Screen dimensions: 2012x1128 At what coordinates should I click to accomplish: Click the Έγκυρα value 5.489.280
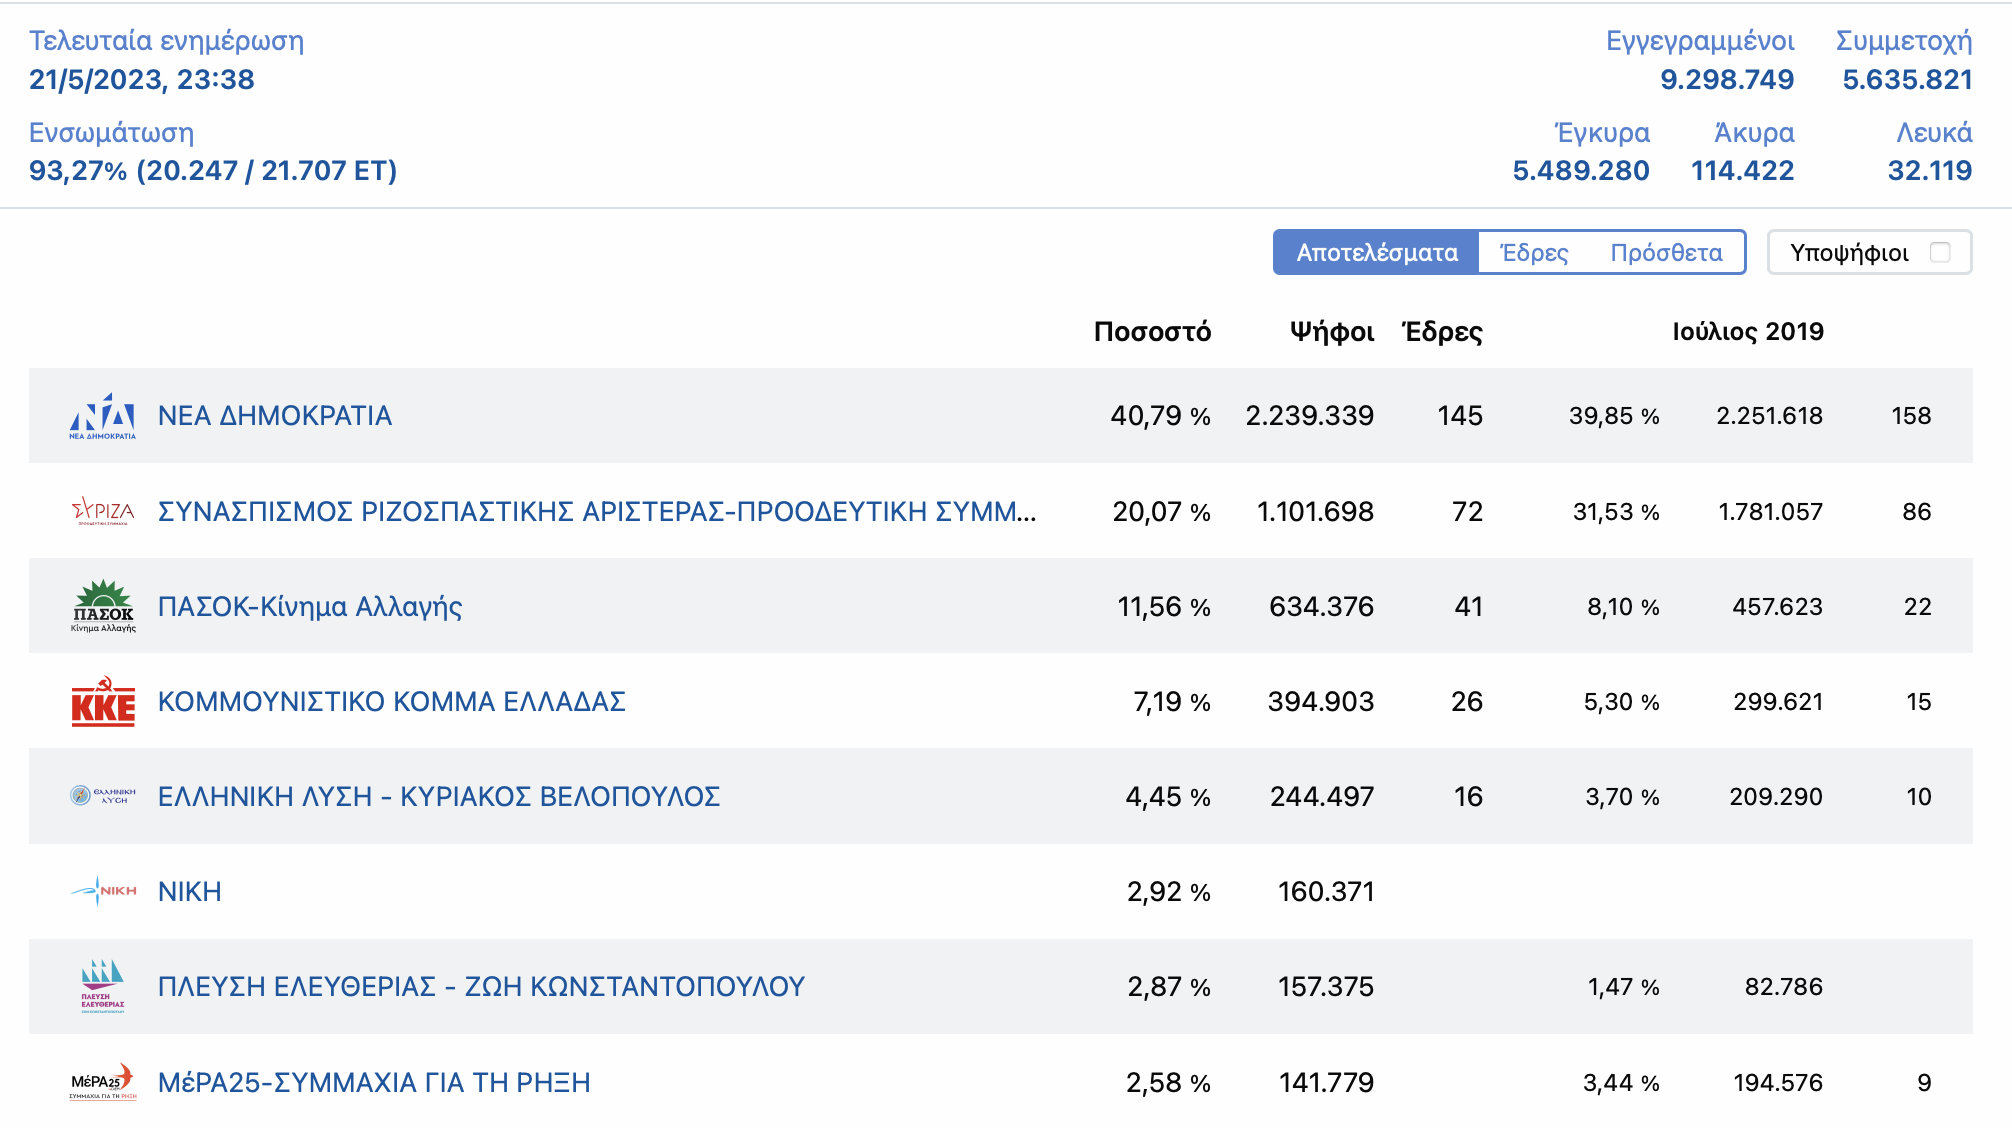tap(1581, 171)
